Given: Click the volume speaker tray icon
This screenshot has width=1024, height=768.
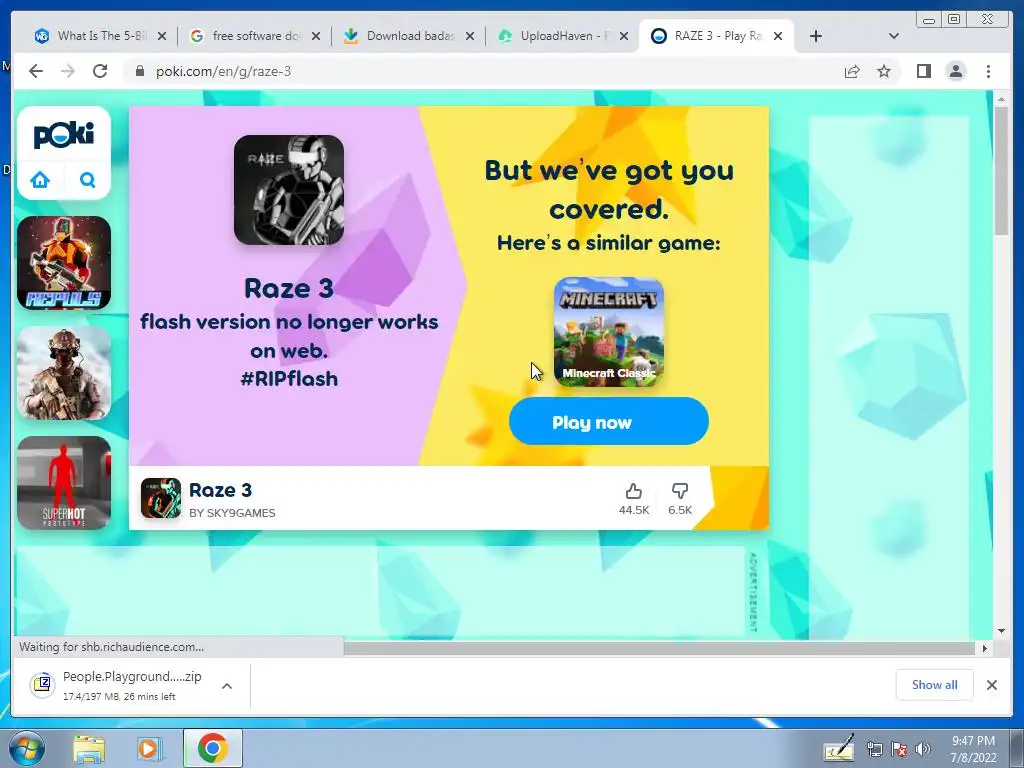Looking at the screenshot, I should pos(923,748).
